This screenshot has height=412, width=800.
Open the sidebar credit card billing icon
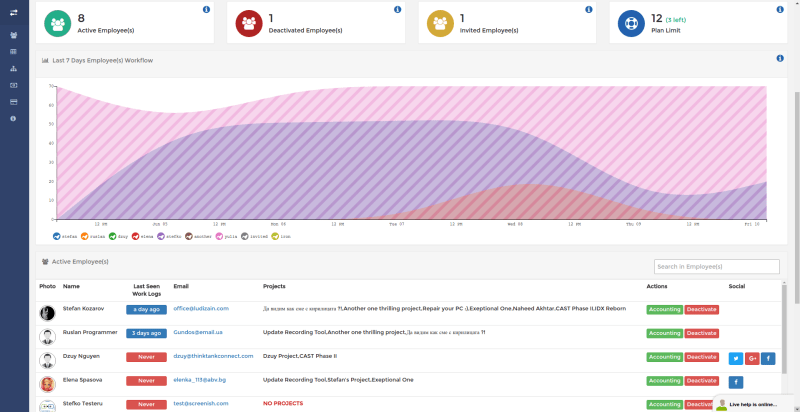coord(13,102)
